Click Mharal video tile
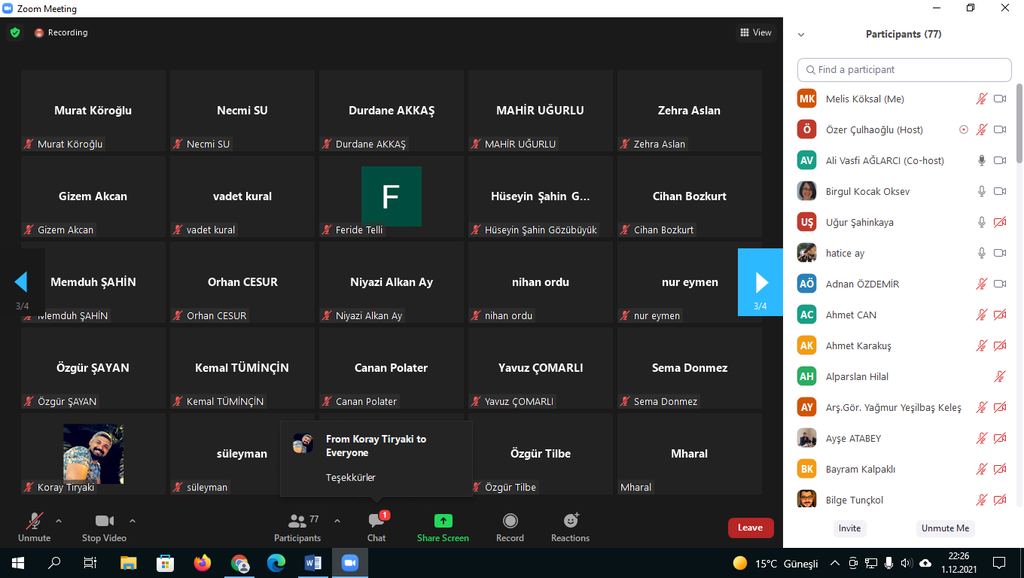 click(690, 454)
